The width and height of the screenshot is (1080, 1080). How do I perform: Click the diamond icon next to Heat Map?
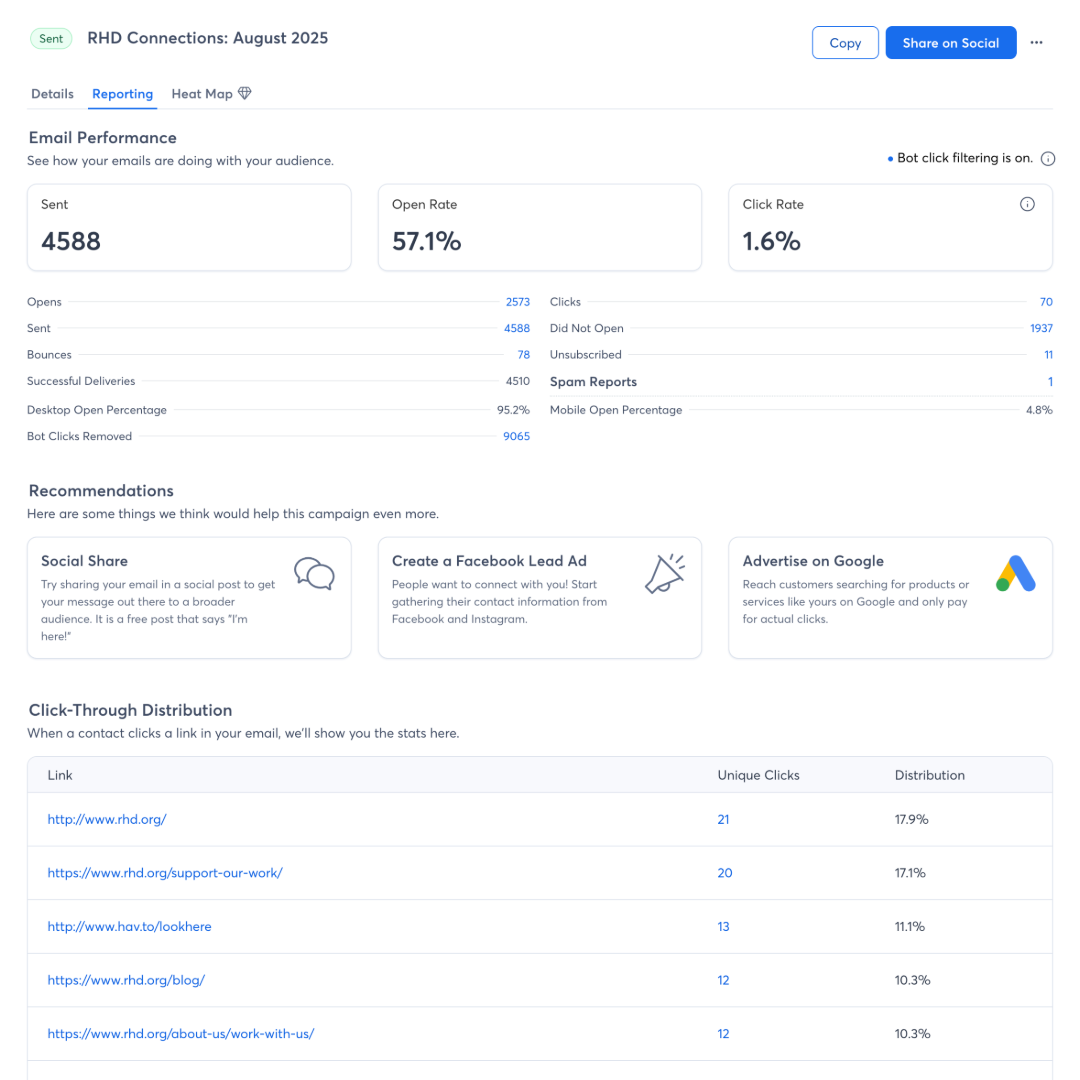pos(243,93)
